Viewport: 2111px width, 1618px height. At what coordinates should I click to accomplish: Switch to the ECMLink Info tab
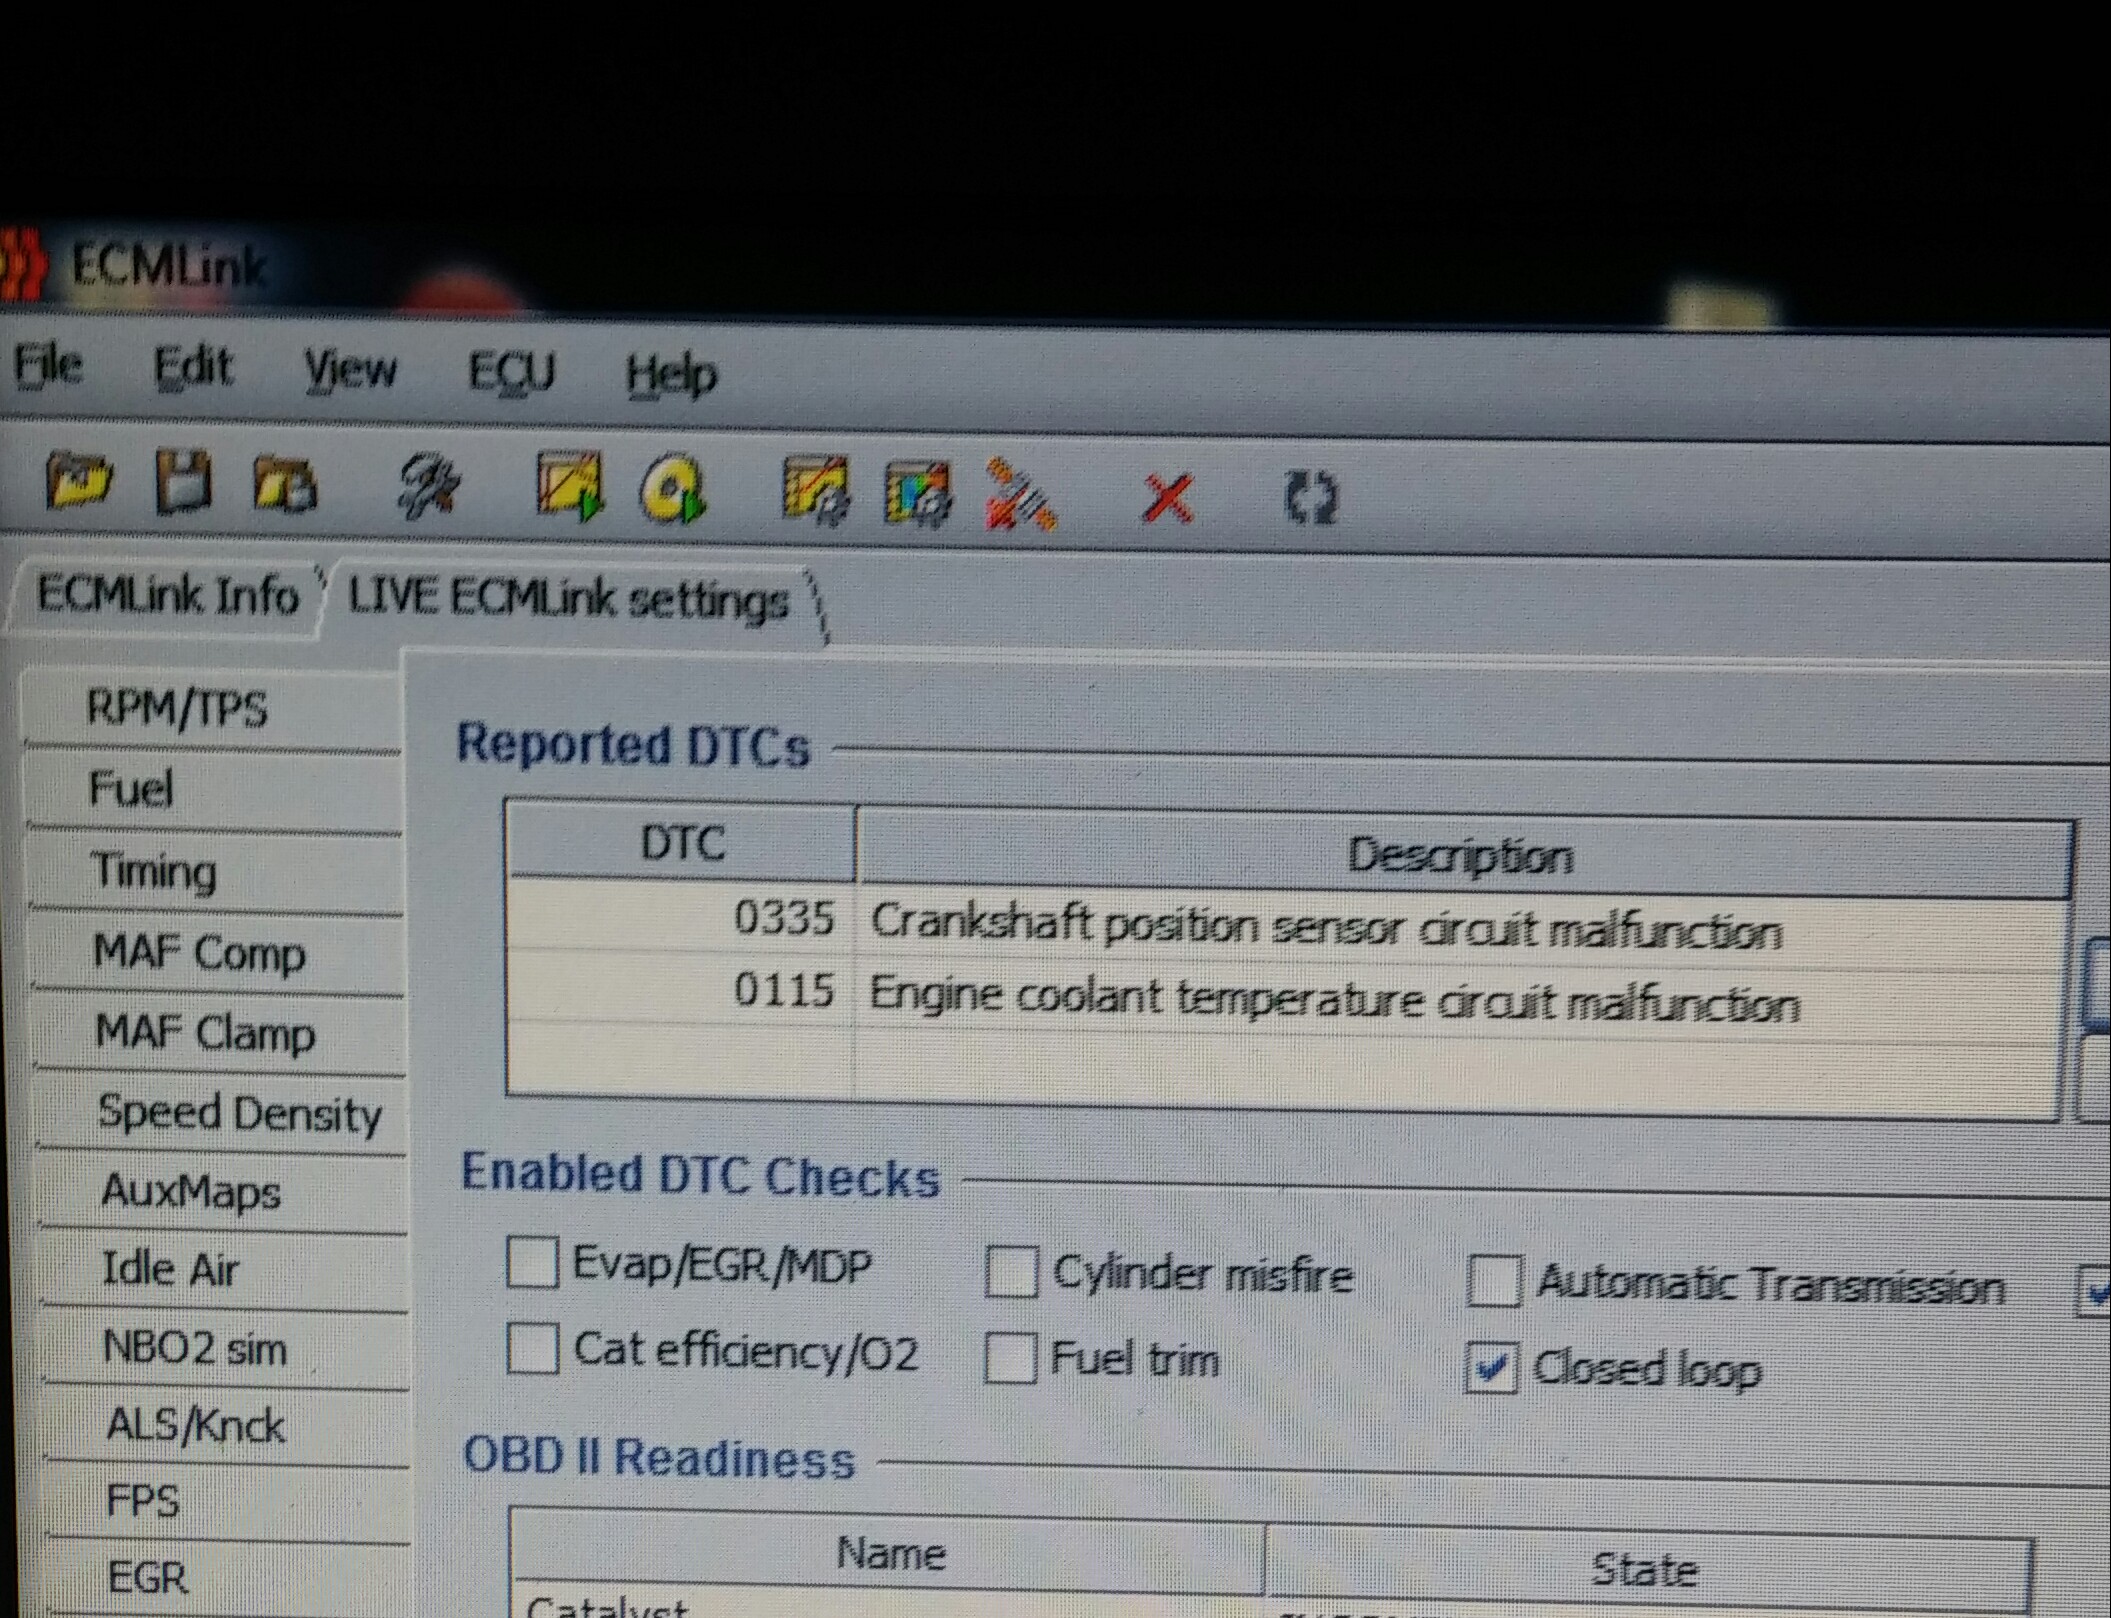click(x=168, y=595)
